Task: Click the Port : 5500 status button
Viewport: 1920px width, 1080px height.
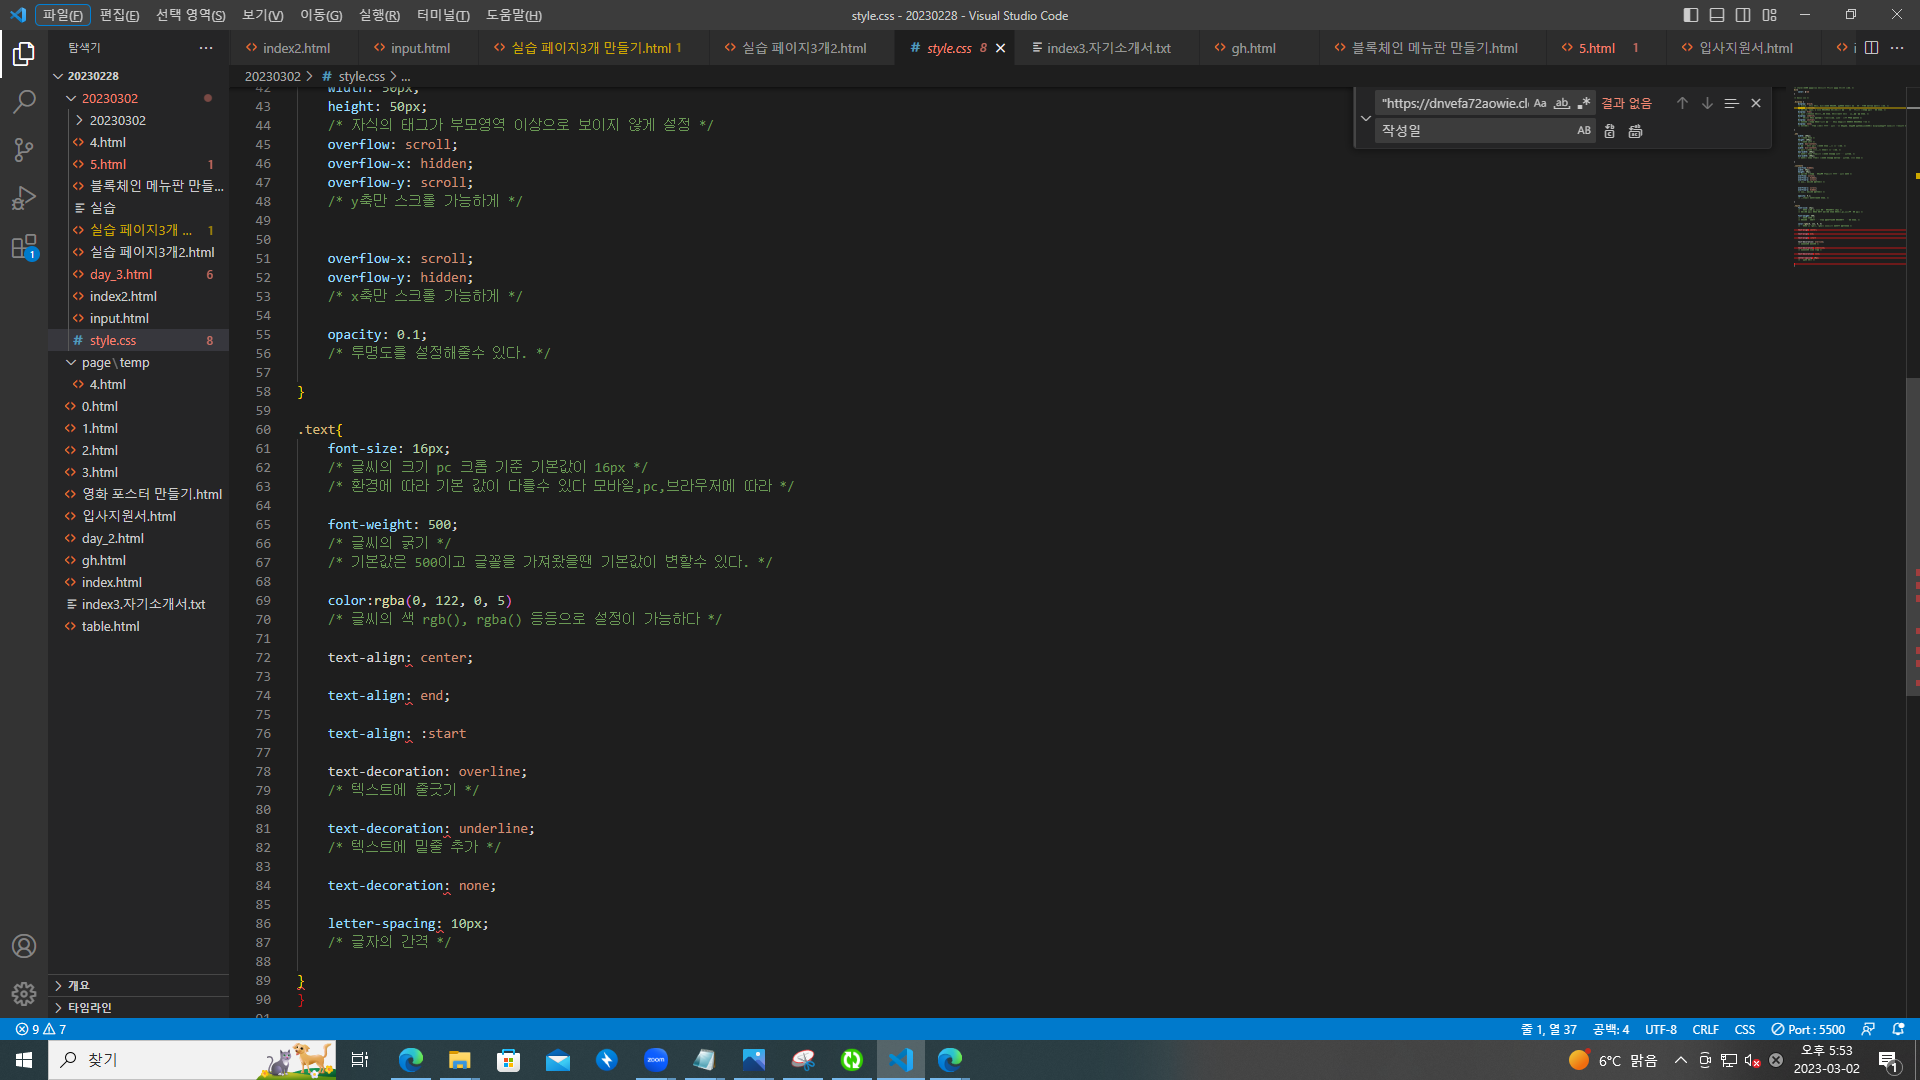Action: 1808,1029
